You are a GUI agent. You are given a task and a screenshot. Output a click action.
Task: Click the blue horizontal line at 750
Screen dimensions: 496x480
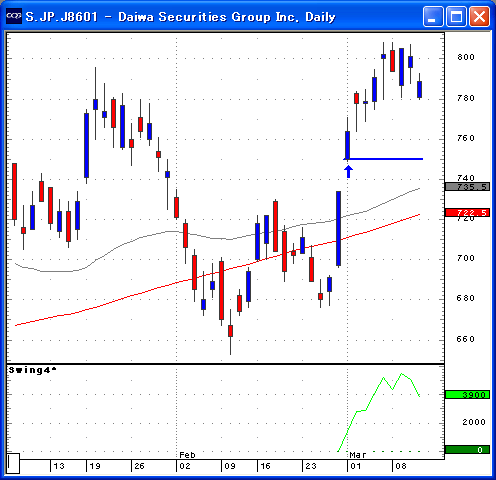383,159
